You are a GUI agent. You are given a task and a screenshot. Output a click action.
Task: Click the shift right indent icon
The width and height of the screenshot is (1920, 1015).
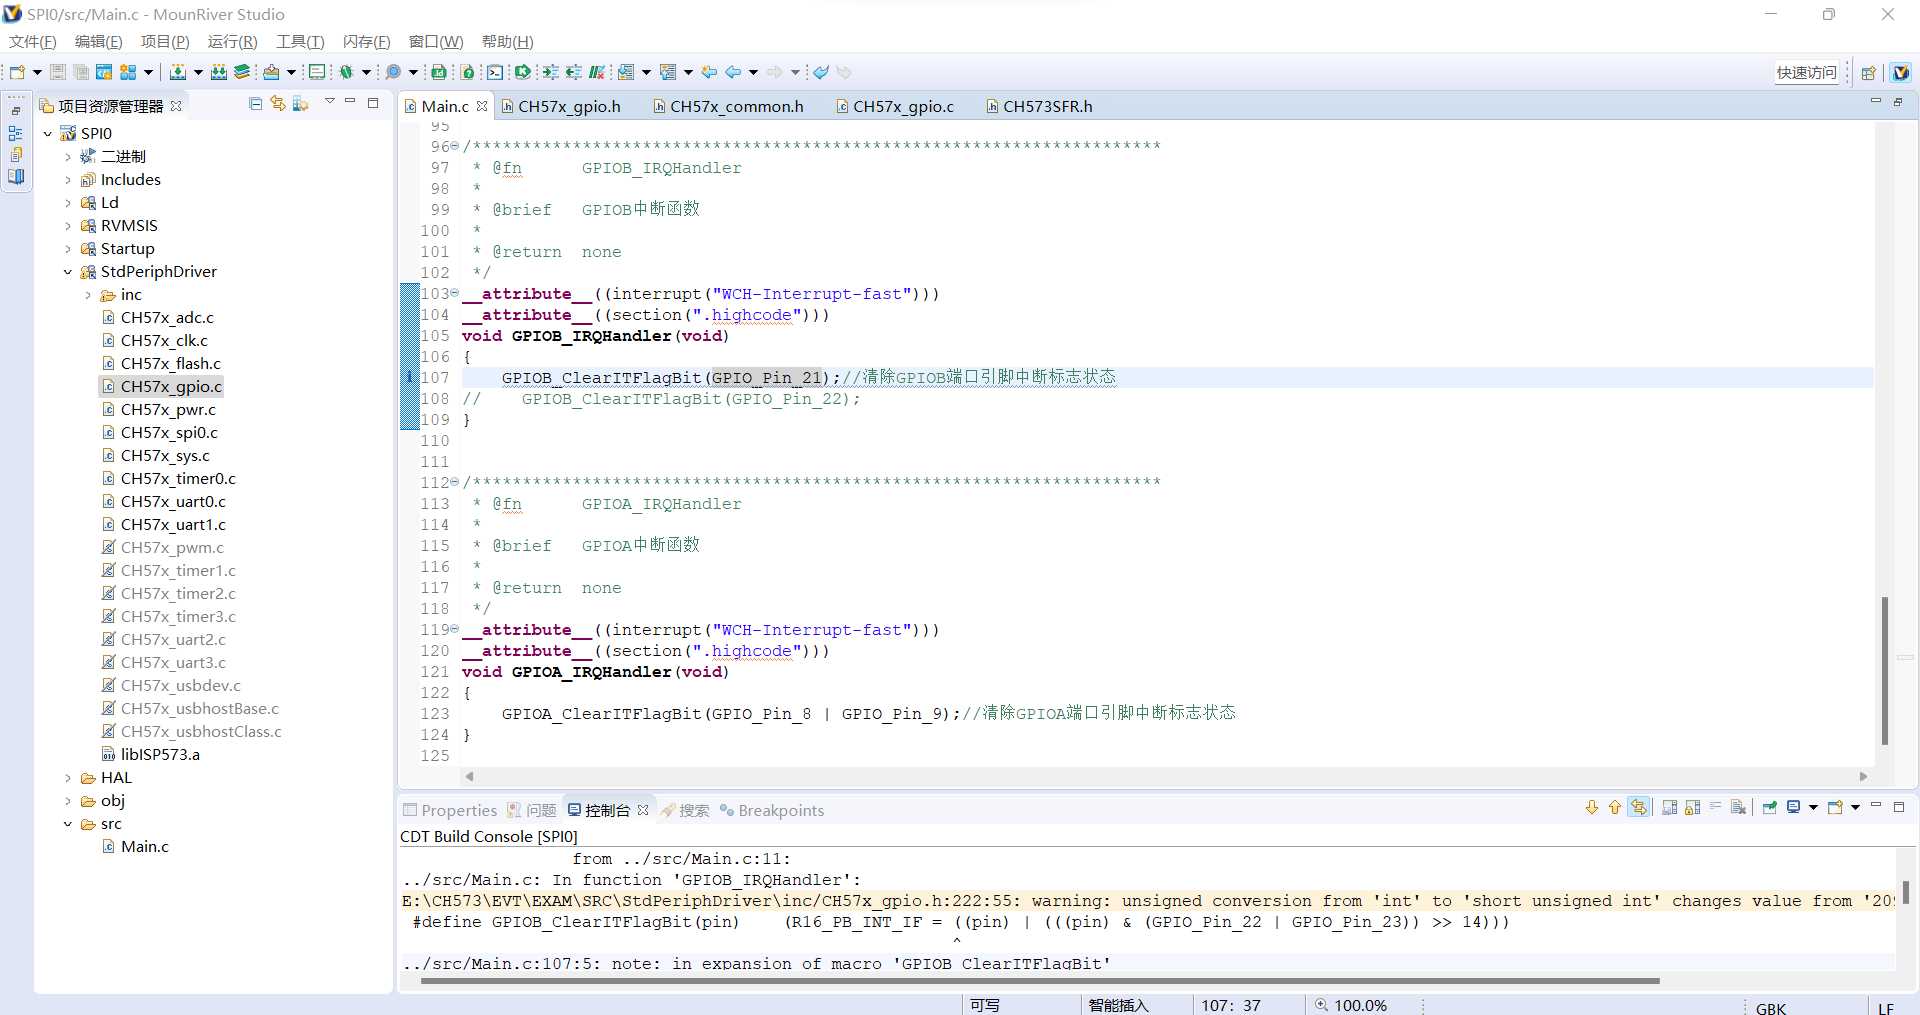(x=550, y=72)
